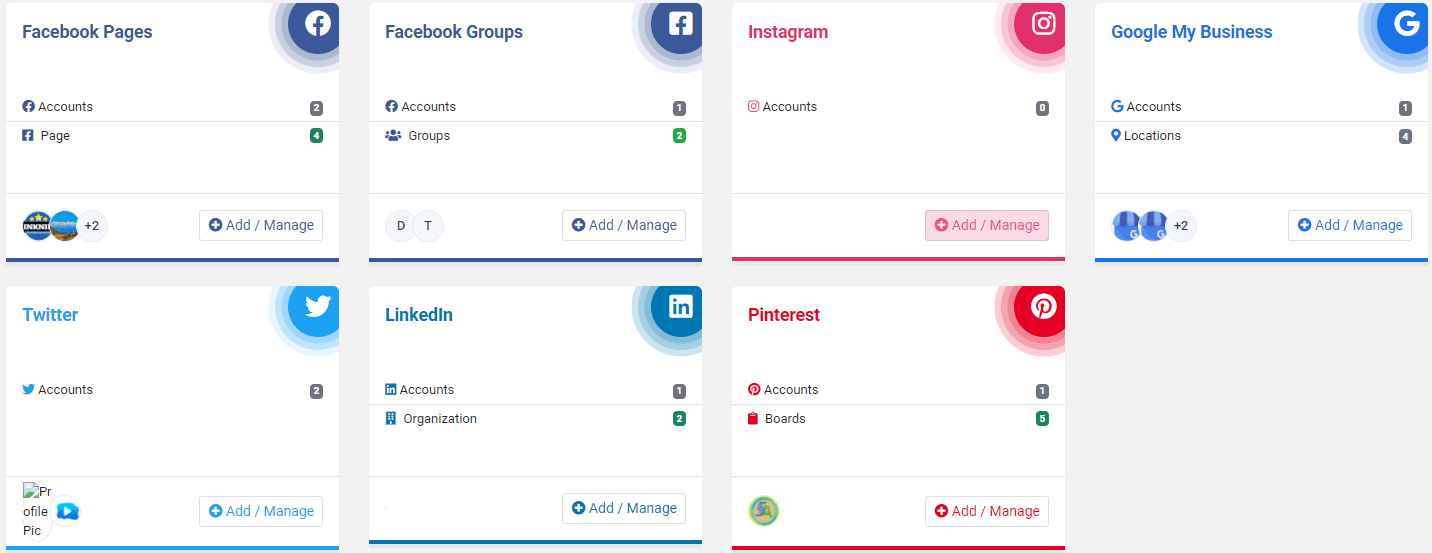The width and height of the screenshot is (1432, 553).
Task: Open Add / Manage for Google My Business
Action: [x=1350, y=225]
